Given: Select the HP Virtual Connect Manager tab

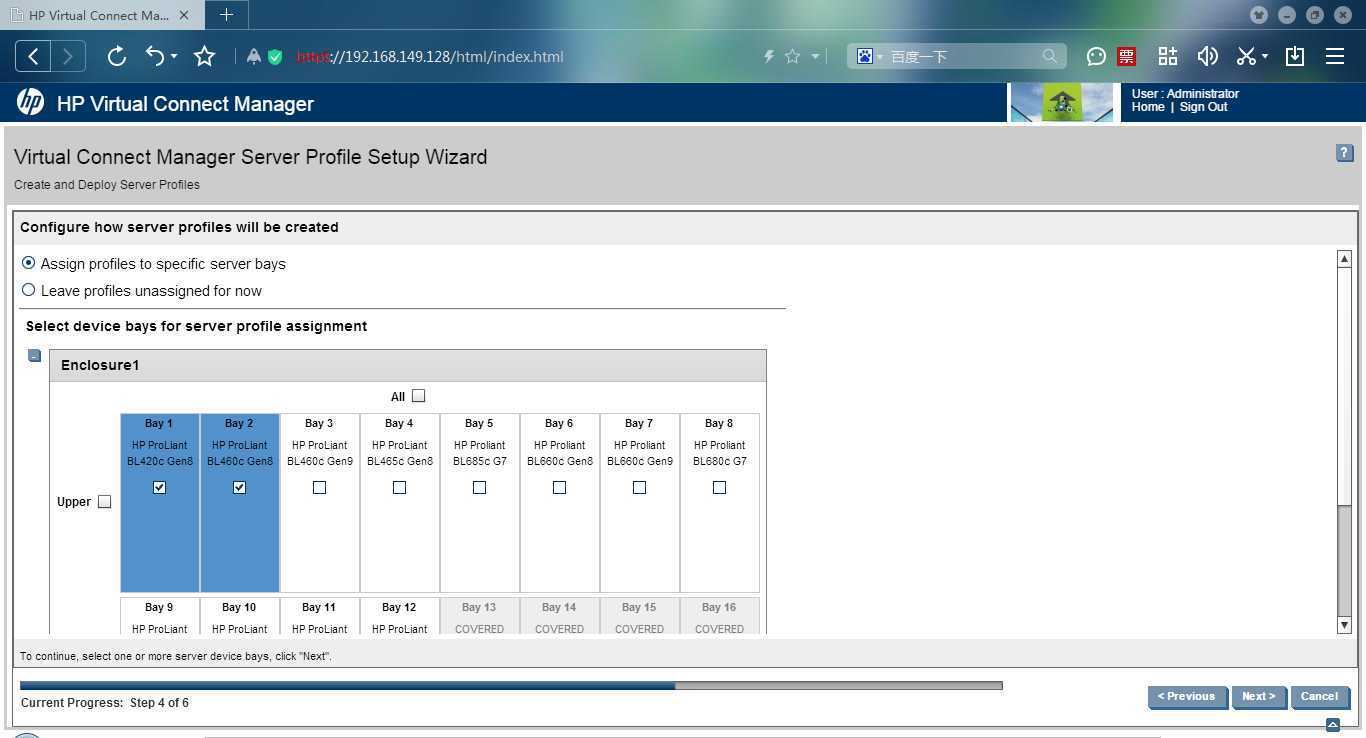Looking at the screenshot, I should pos(97,15).
